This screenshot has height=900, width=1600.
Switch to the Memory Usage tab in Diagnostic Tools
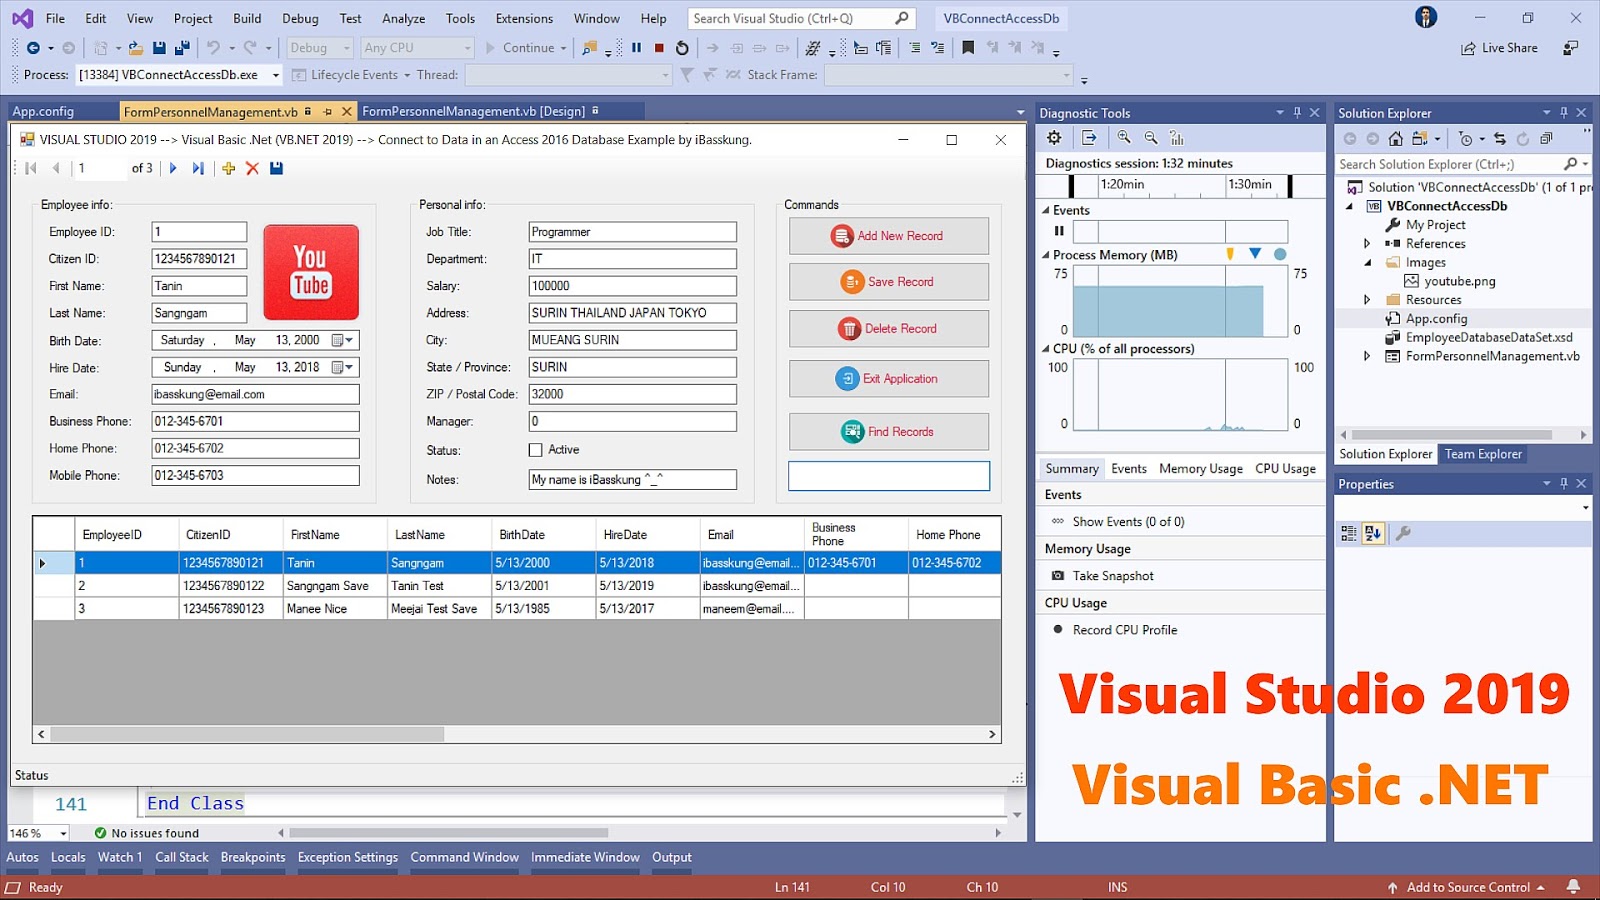click(x=1200, y=468)
